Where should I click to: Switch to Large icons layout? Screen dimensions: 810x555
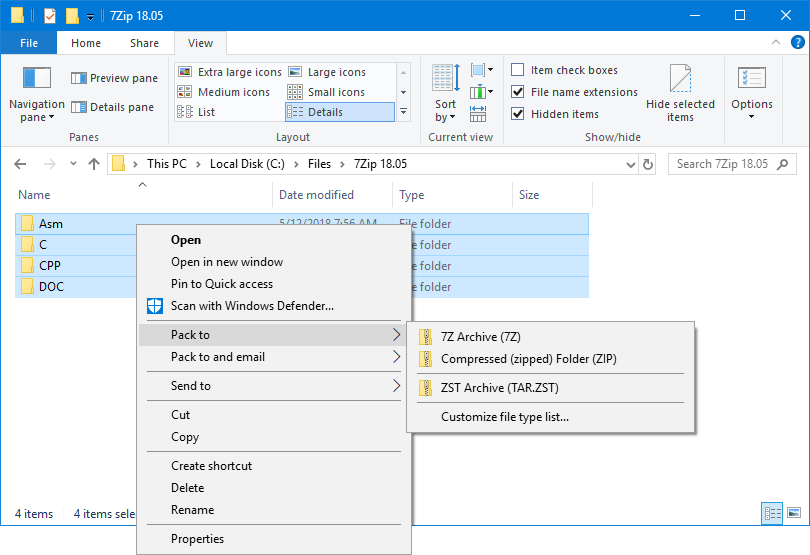[x=327, y=72]
